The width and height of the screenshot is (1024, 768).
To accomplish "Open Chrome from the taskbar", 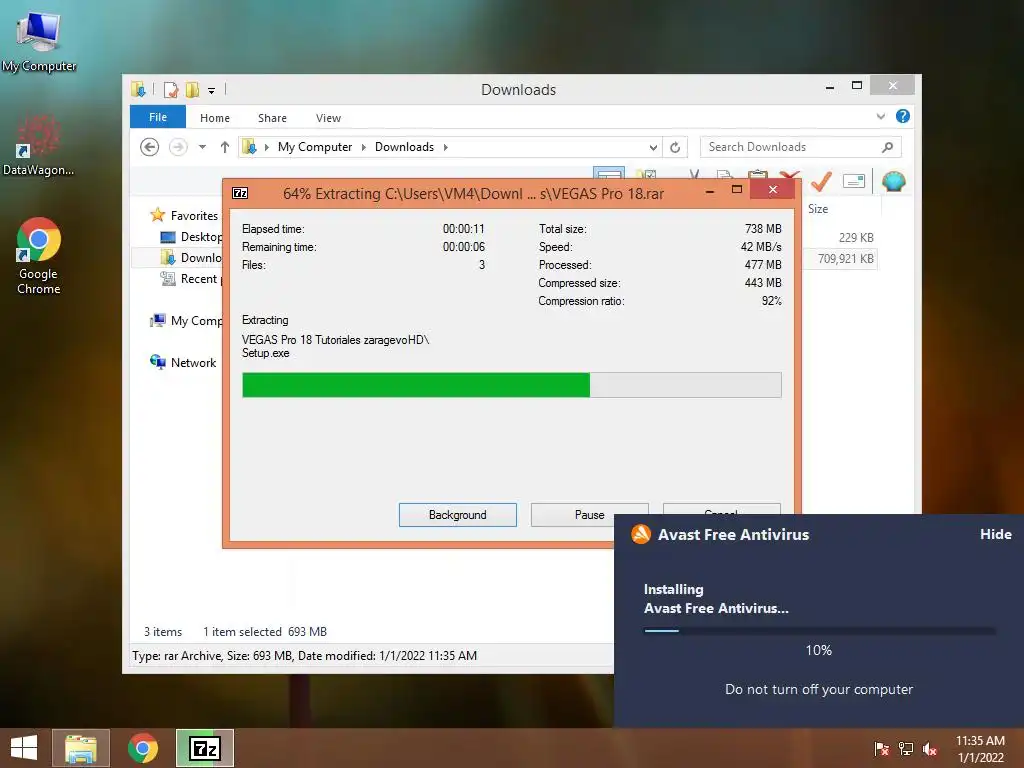I will tap(142, 748).
